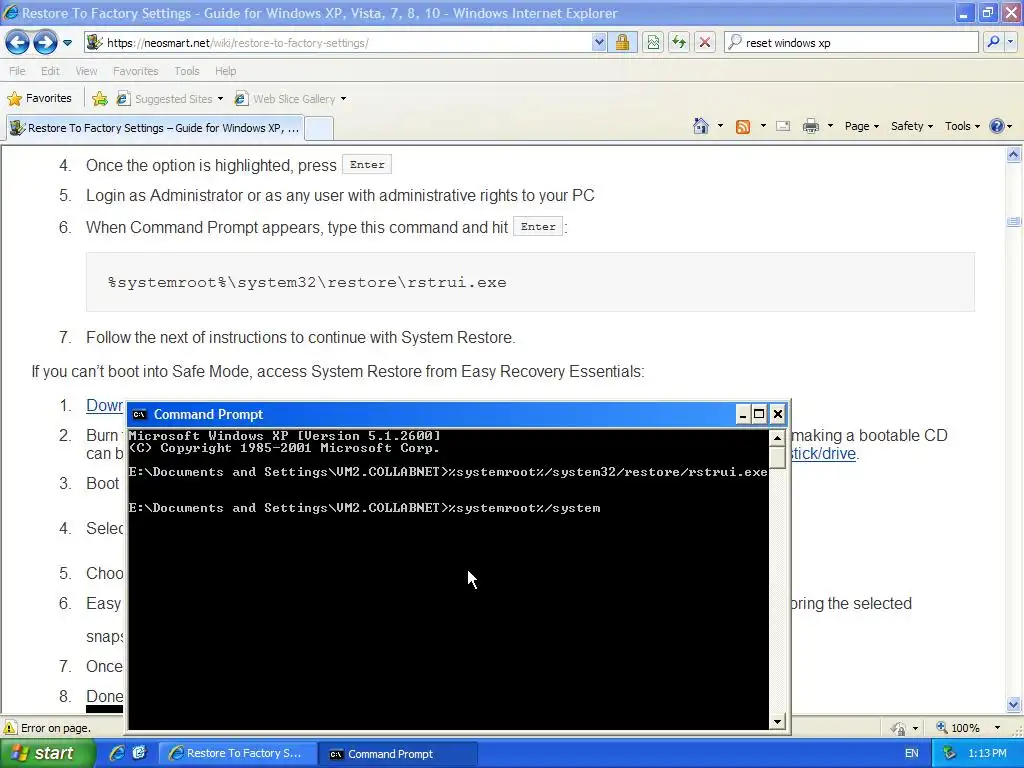Open Web Slice Gallery item
1024x768 pixels.
(x=291, y=99)
